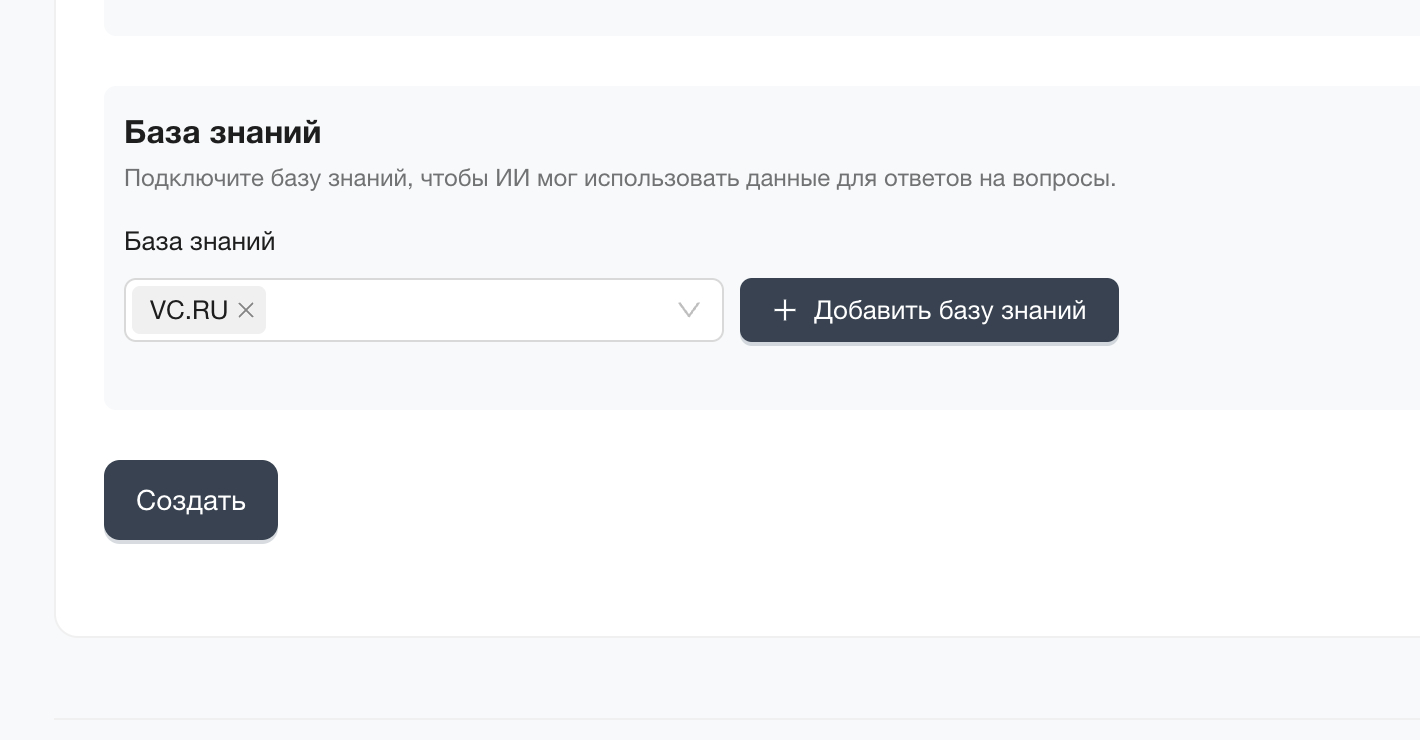
Task: Expand the База знаний dropdown chevron
Action: point(689,310)
